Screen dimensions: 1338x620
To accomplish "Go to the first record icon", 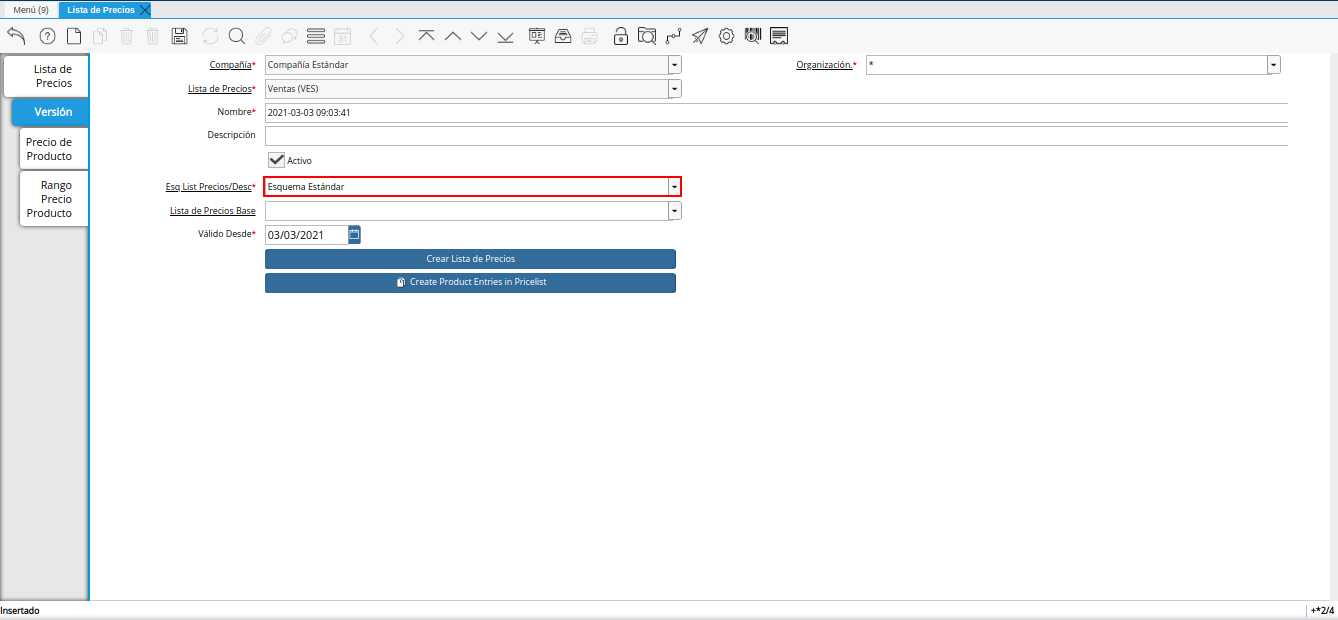I will tap(427, 36).
